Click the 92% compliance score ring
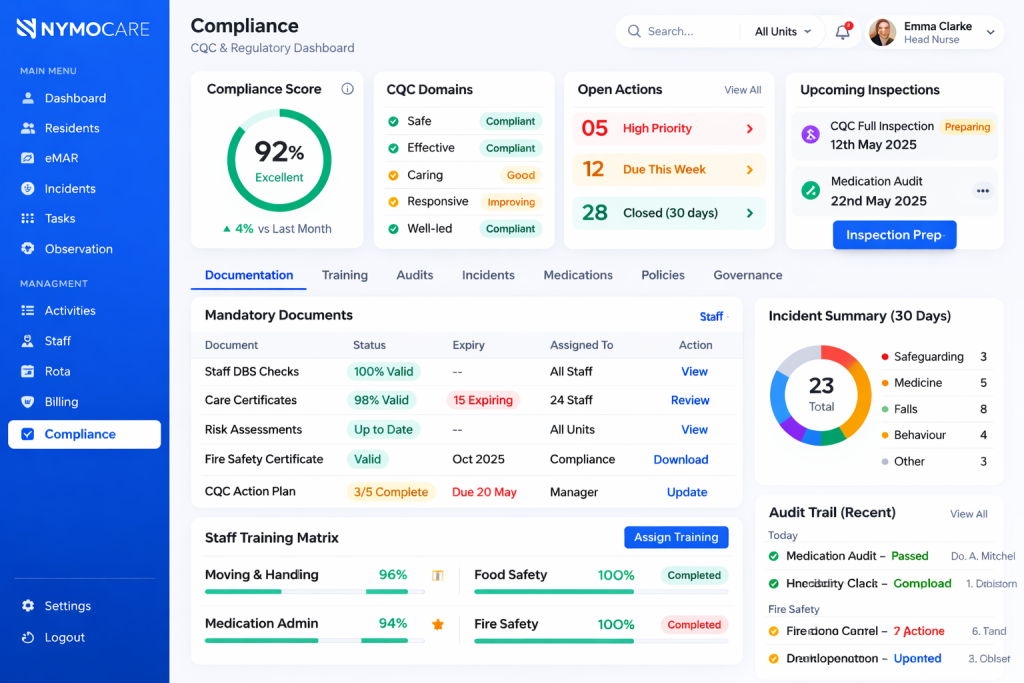Screen dimensions: 1024x683 (x=279, y=161)
